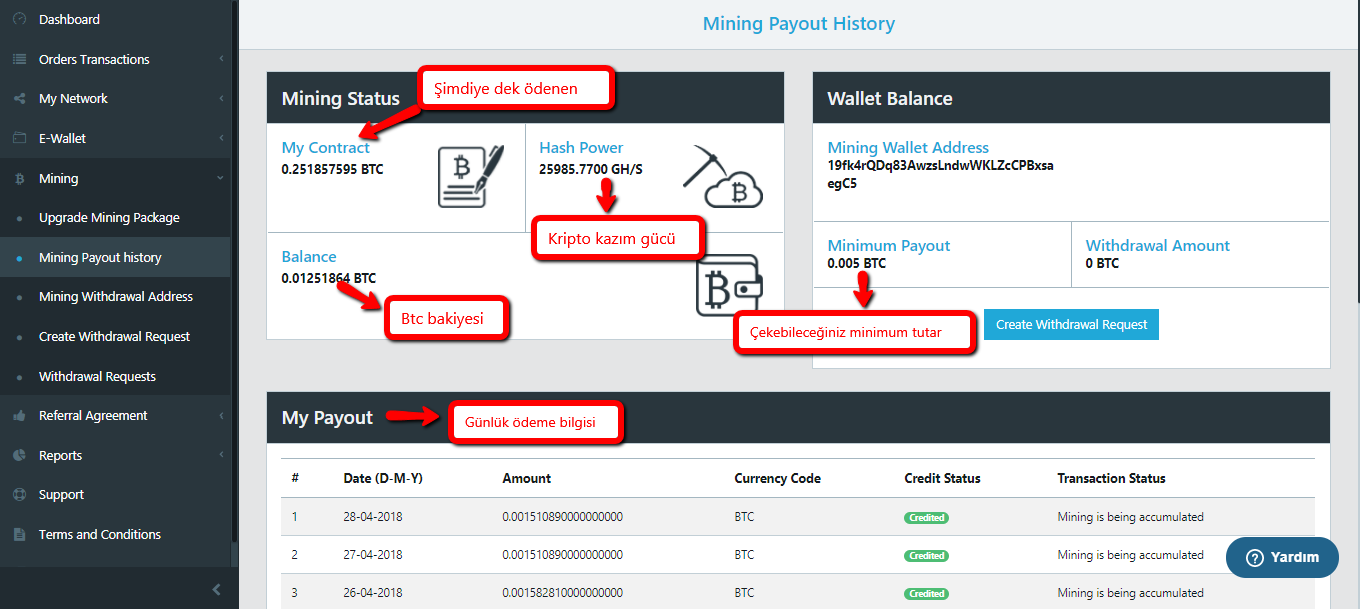
Task: Collapse the Mining submenu arrow
Action: click(x=221, y=178)
